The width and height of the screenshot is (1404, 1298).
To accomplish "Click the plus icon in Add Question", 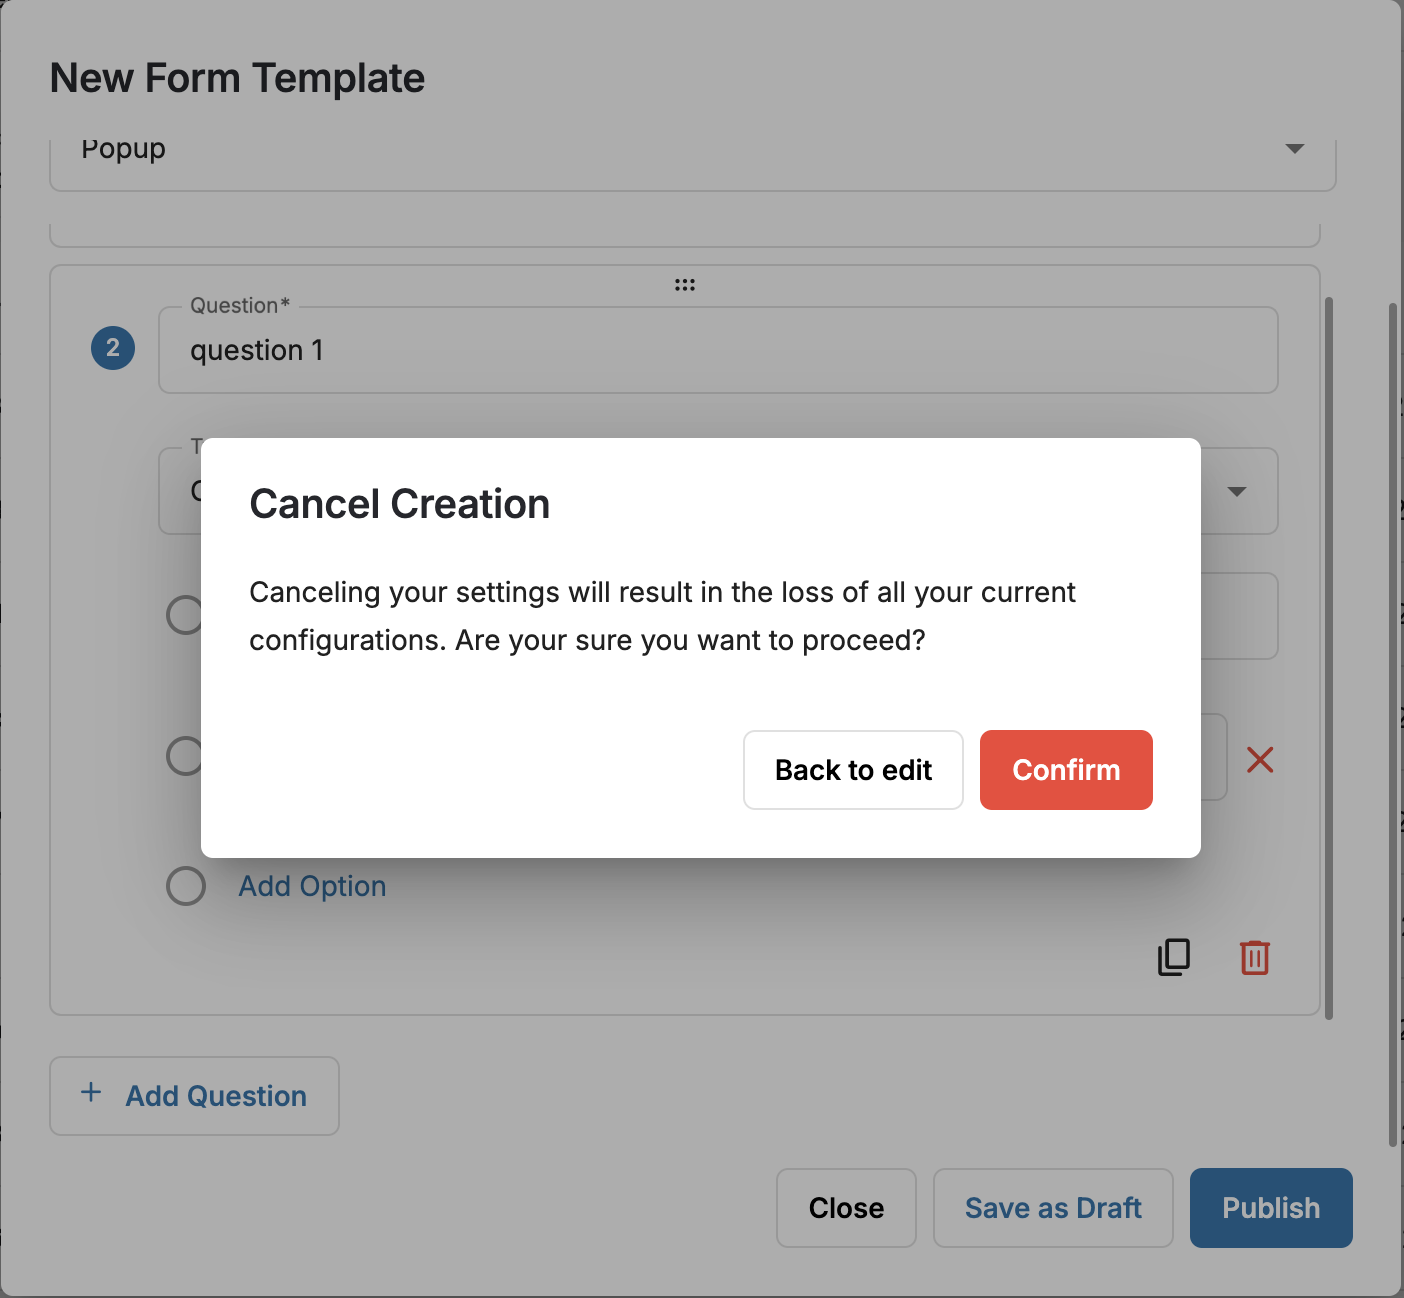I will 91,1092.
